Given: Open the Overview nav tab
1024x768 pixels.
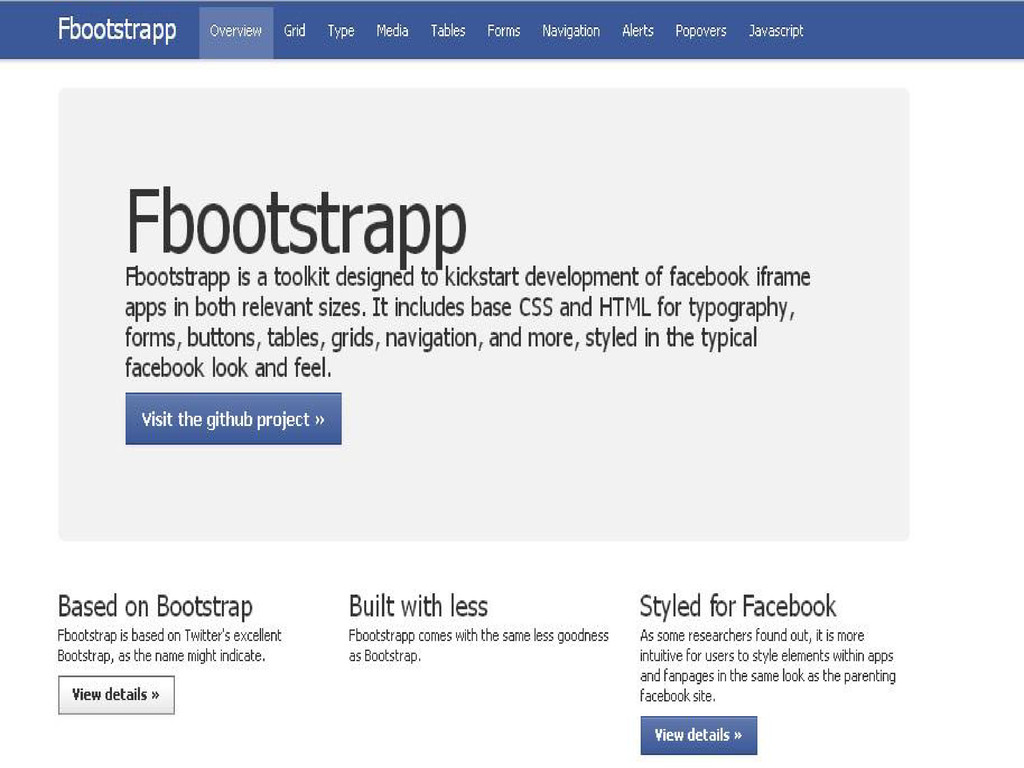Looking at the screenshot, I should point(236,31).
